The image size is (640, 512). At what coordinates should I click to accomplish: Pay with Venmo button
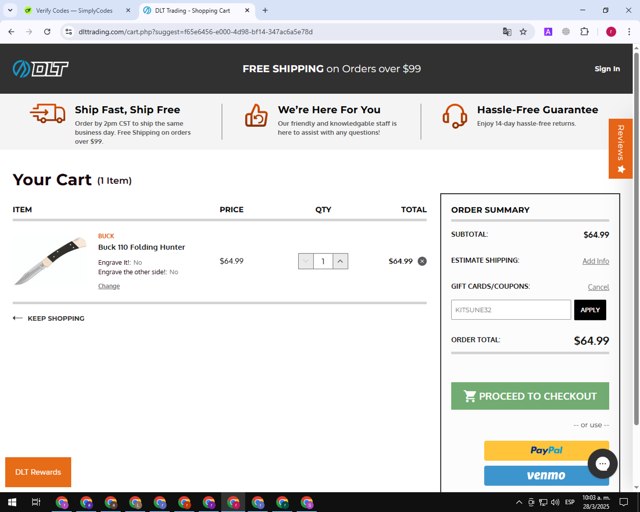click(546, 476)
